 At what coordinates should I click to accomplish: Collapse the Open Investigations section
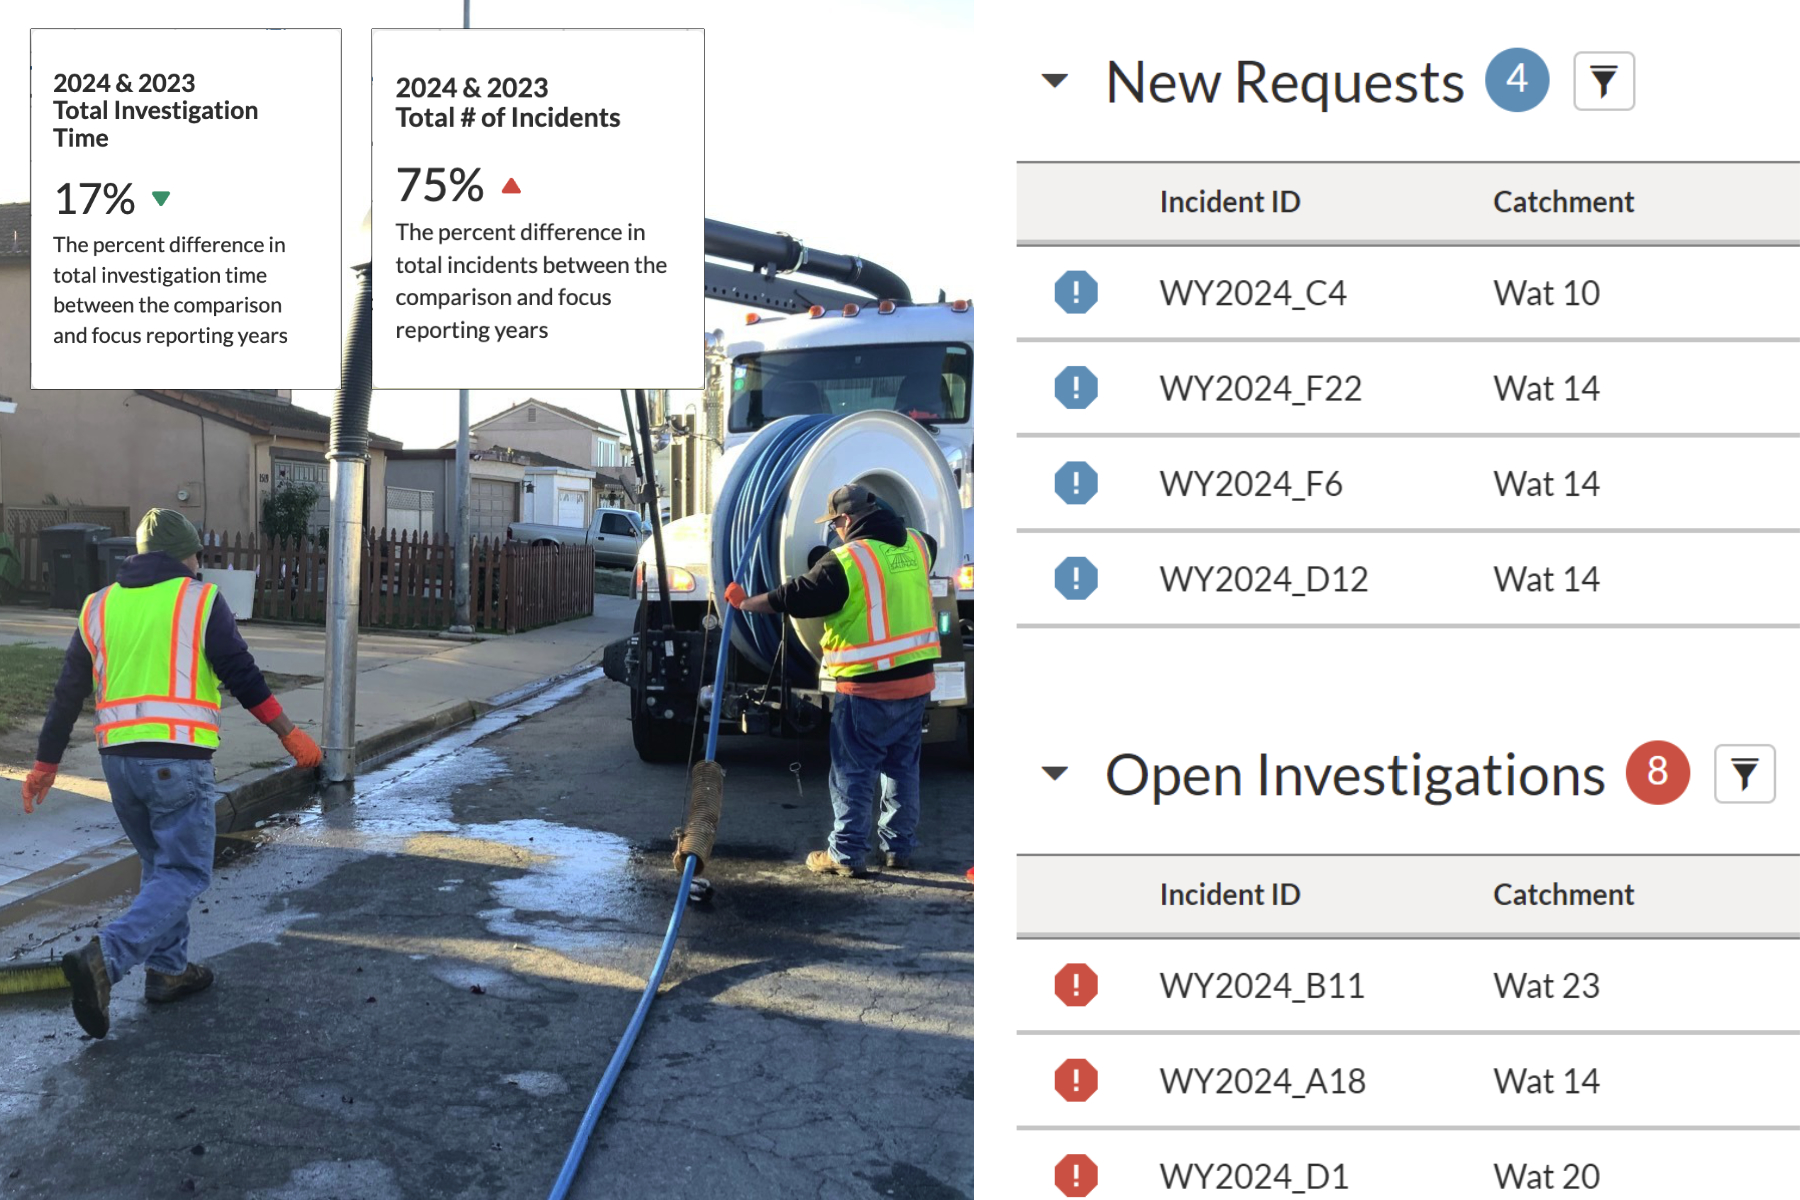pyautogui.click(x=1055, y=773)
